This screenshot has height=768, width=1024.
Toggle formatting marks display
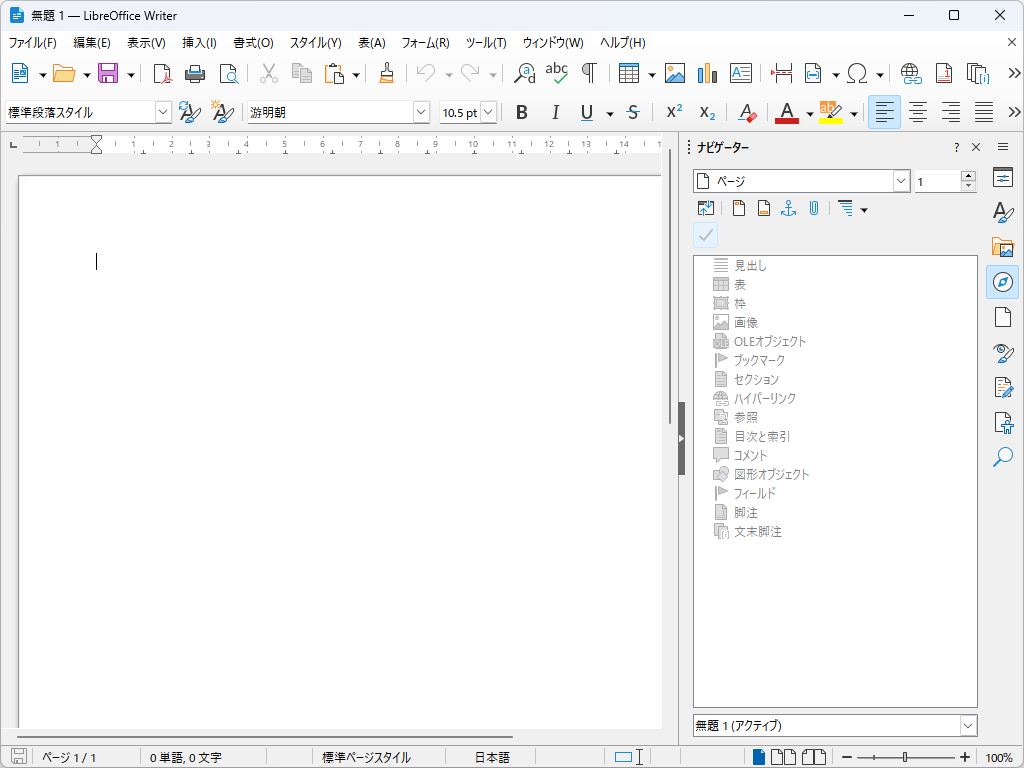(x=590, y=73)
